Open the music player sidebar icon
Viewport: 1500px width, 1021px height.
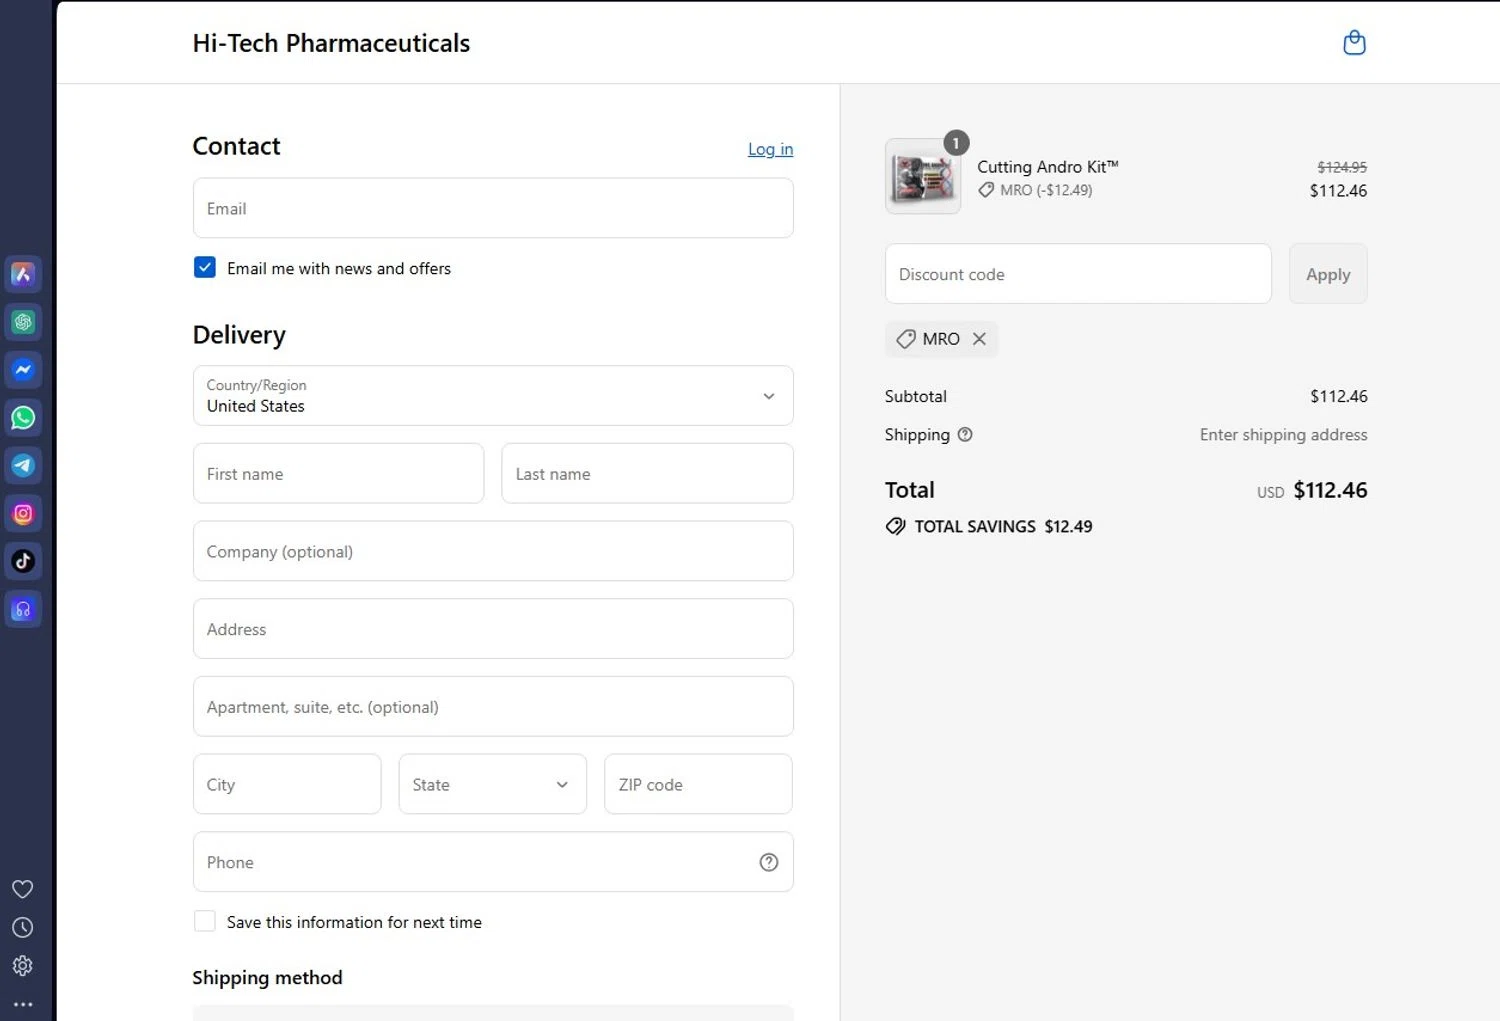coord(23,609)
